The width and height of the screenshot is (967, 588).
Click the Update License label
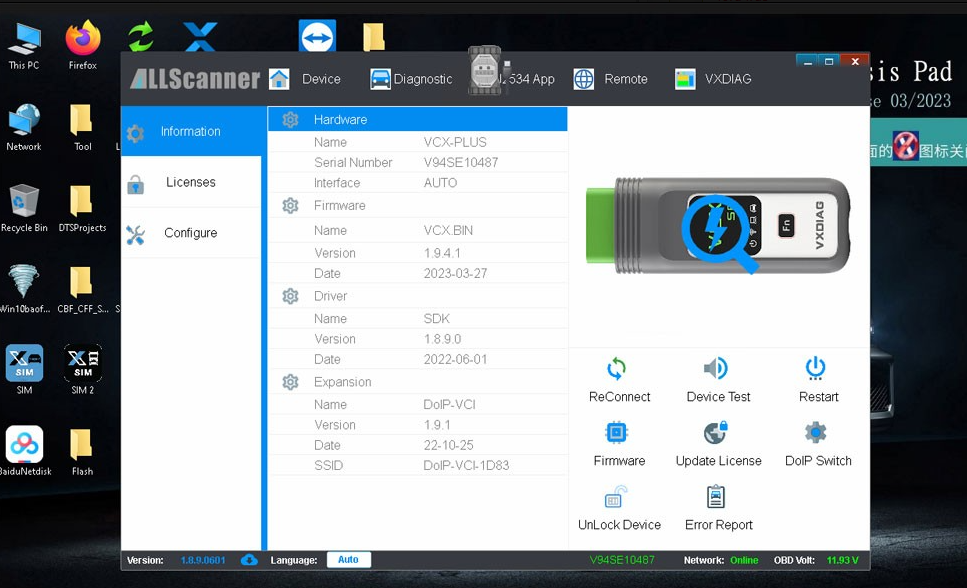pos(718,461)
